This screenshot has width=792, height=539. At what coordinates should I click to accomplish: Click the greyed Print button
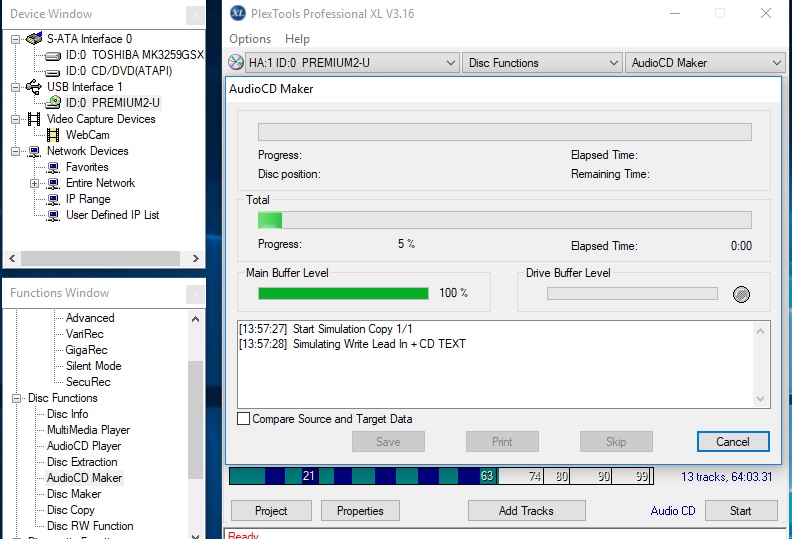(x=502, y=442)
